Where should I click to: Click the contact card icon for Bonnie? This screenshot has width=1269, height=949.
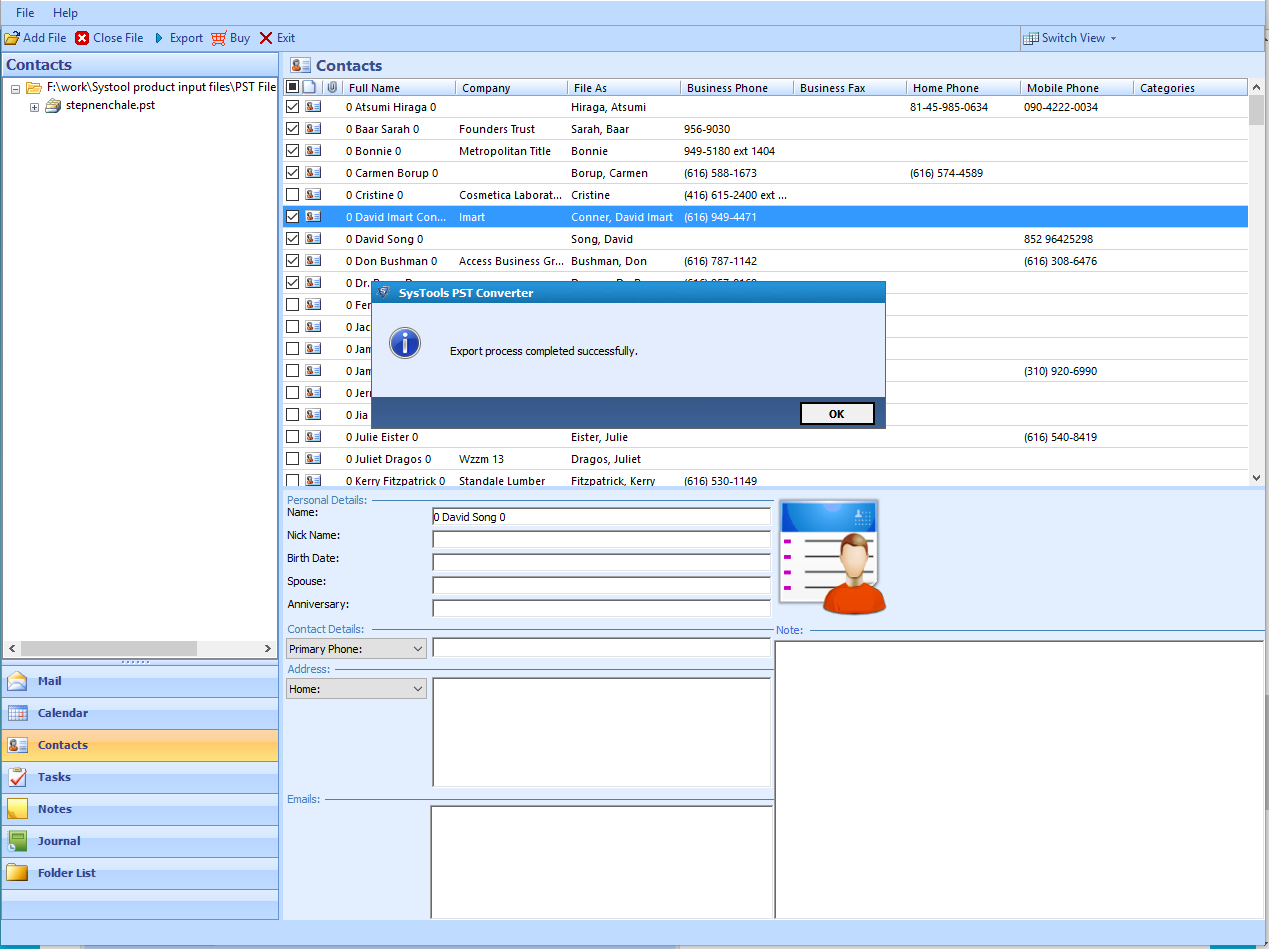(313, 151)
